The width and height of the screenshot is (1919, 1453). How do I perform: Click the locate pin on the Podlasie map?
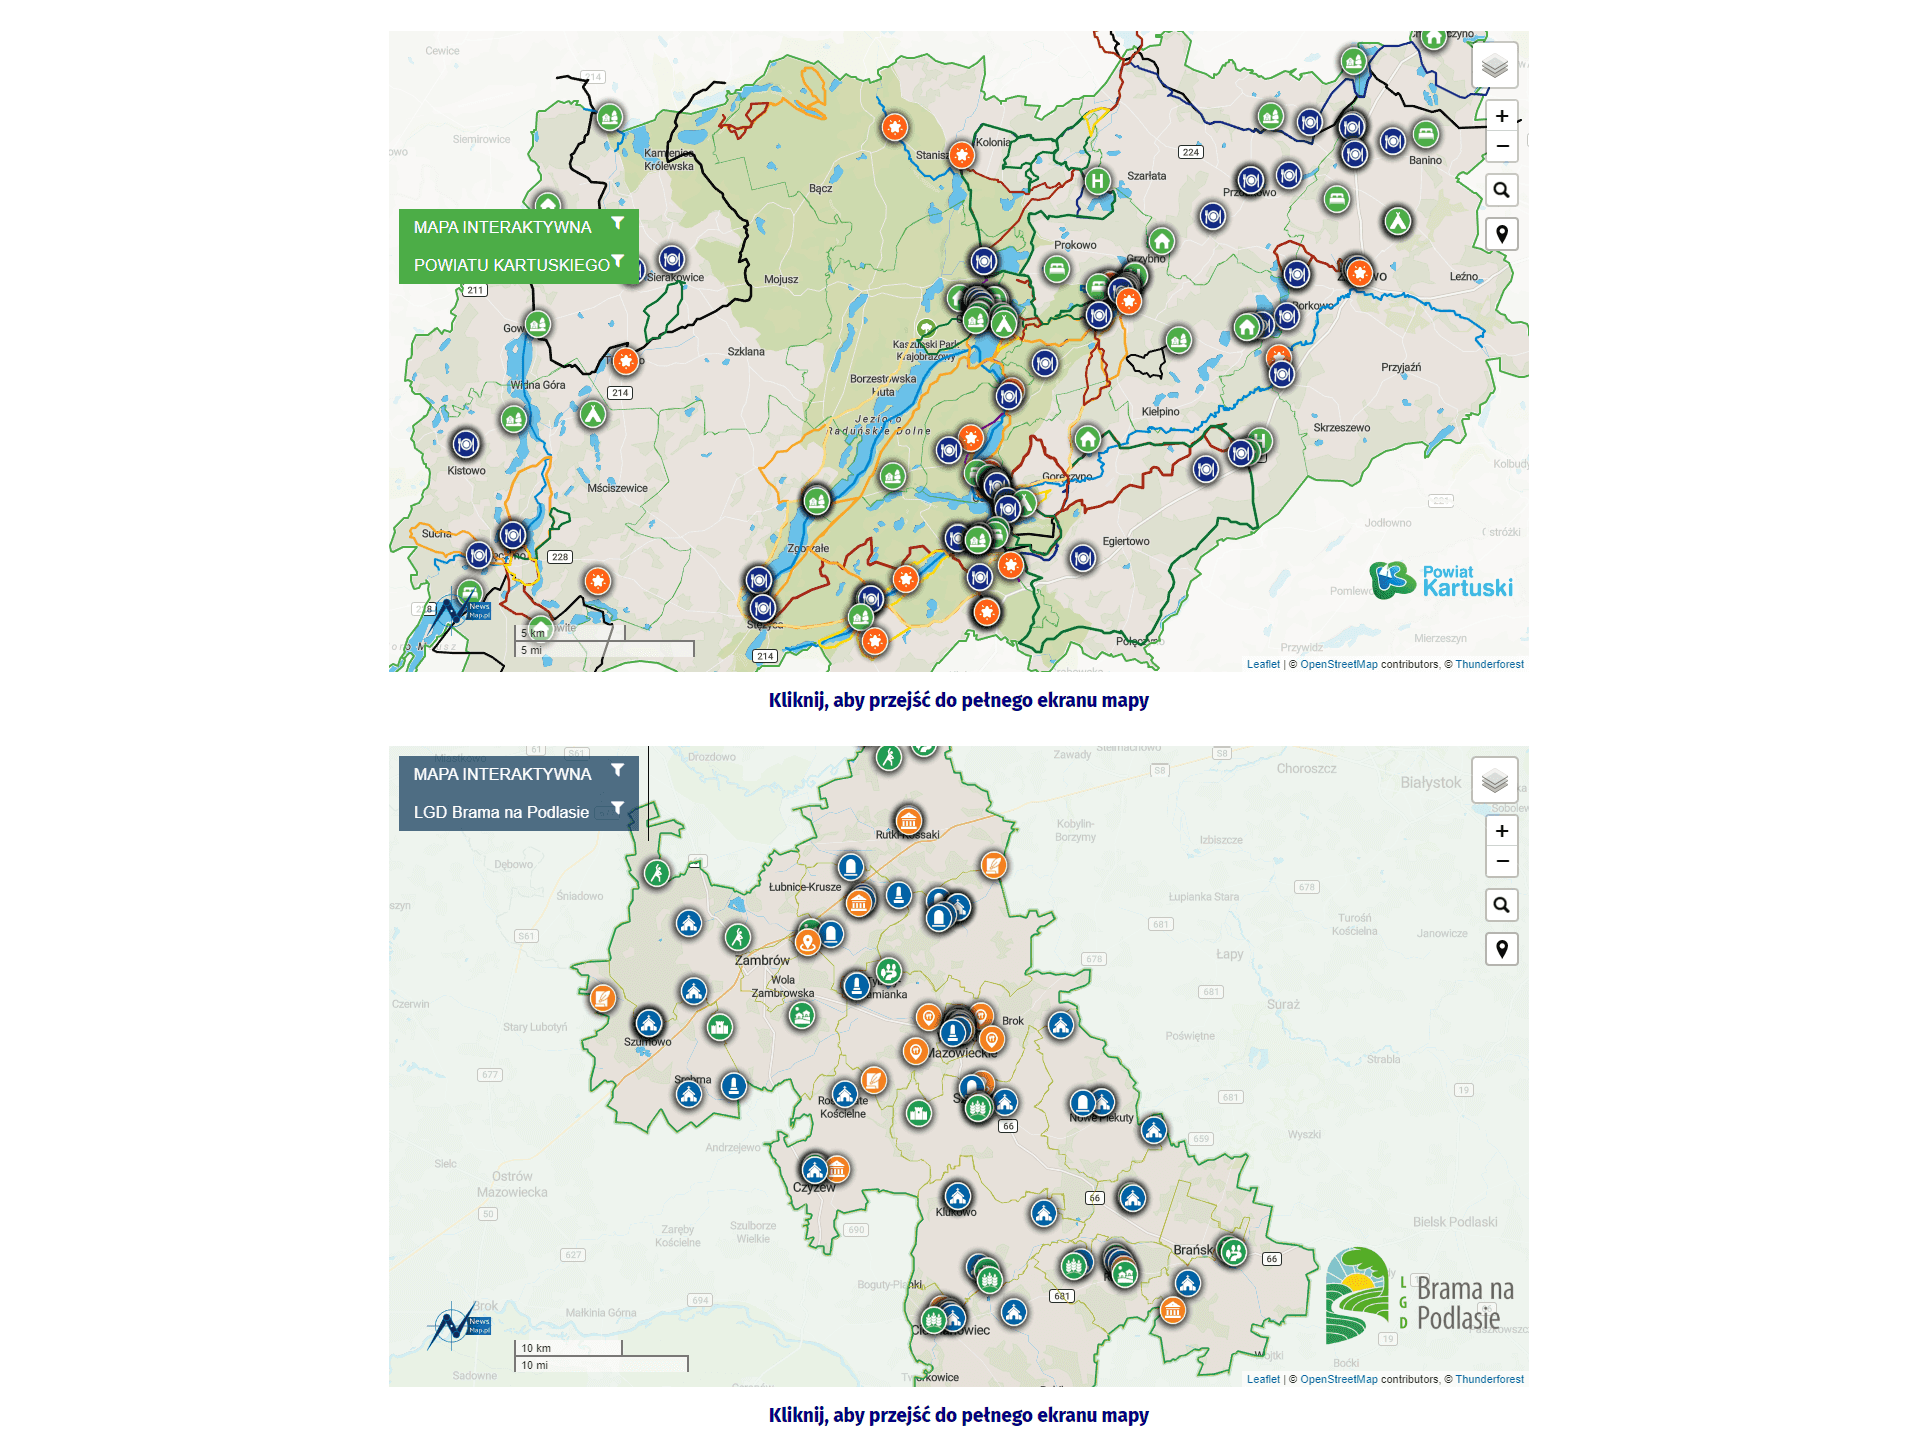(x=1502, y=949)
